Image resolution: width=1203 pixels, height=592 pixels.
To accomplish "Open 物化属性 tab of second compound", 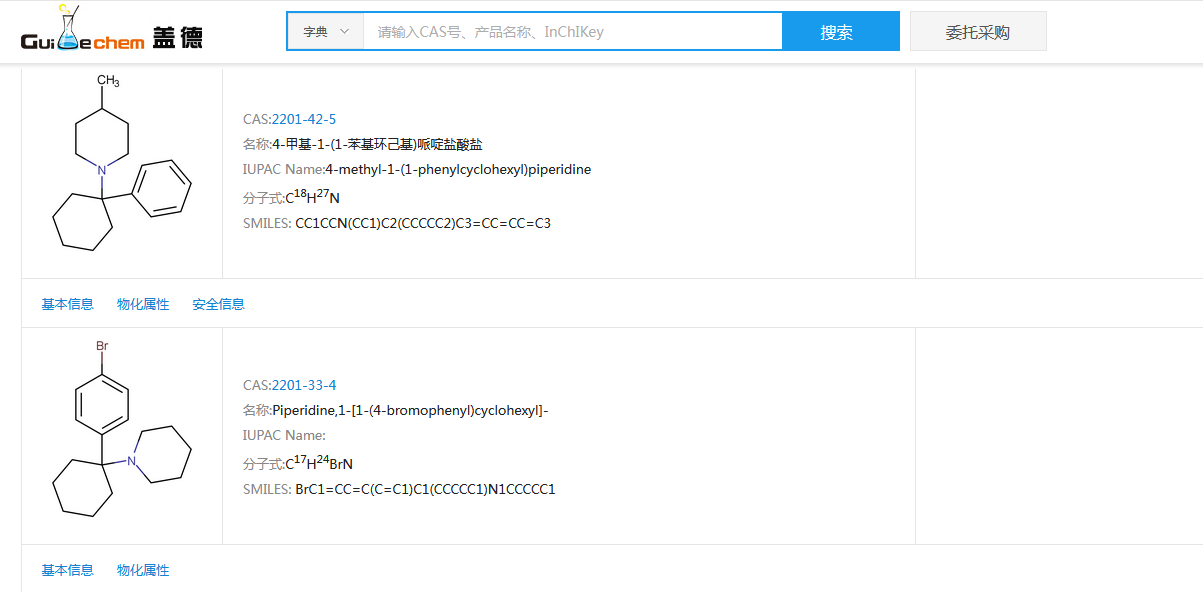I will pos(143,569).
